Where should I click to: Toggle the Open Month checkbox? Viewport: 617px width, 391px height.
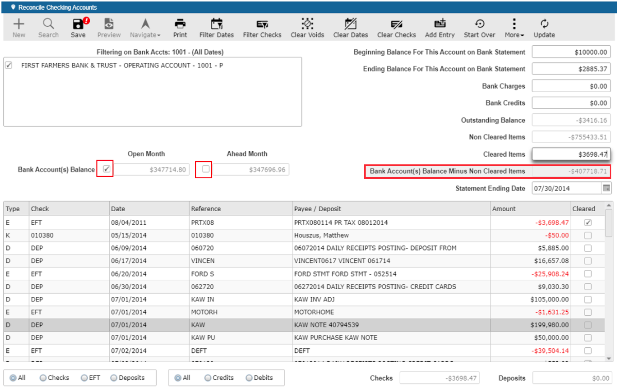point(106,169)
